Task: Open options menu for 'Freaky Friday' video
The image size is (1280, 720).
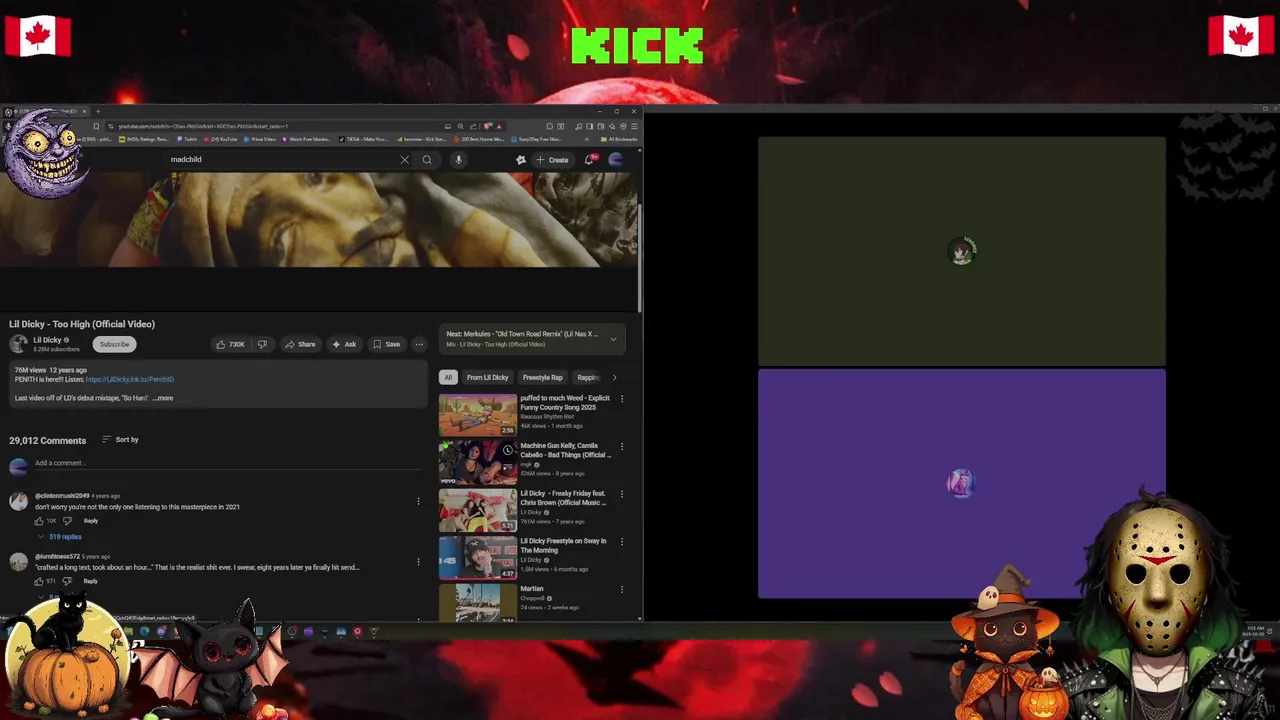Action: pos(622,494)
